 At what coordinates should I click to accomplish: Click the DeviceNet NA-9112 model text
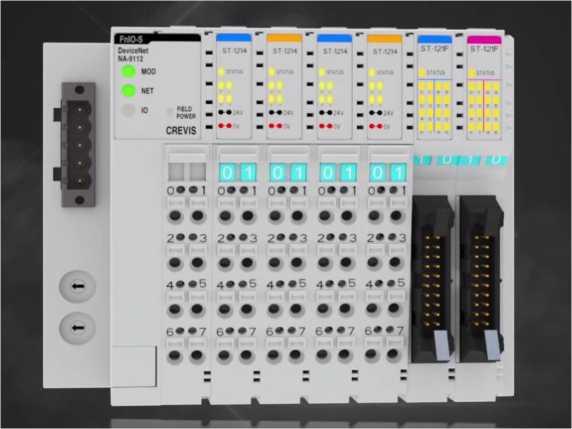[133, 55]
